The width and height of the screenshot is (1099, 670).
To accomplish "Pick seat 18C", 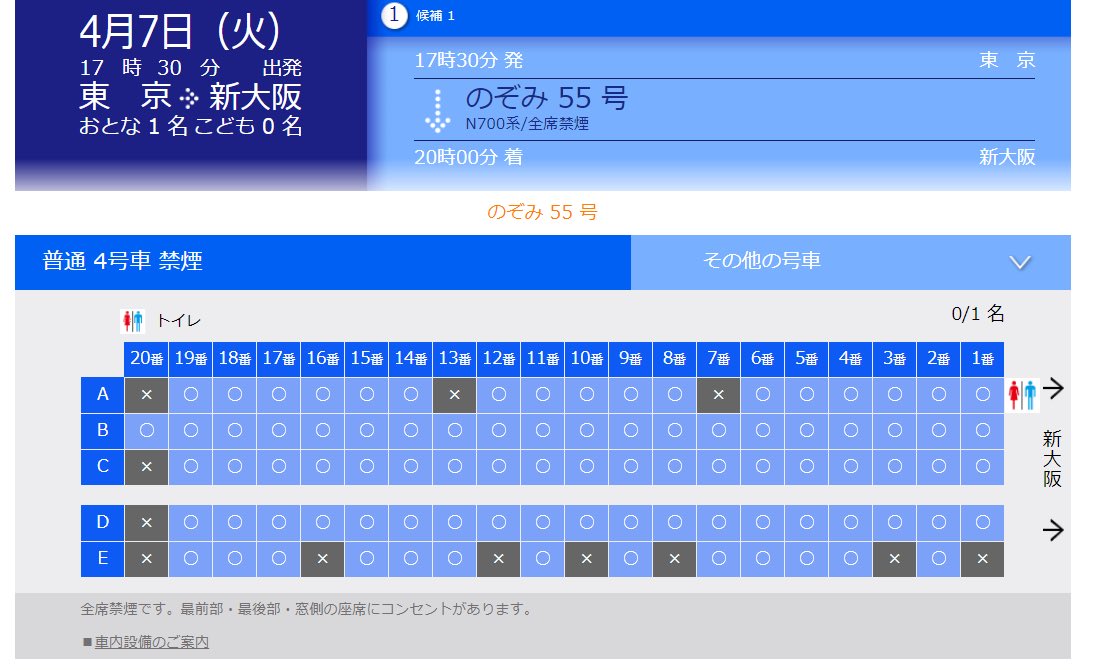I will pos(235,466).
